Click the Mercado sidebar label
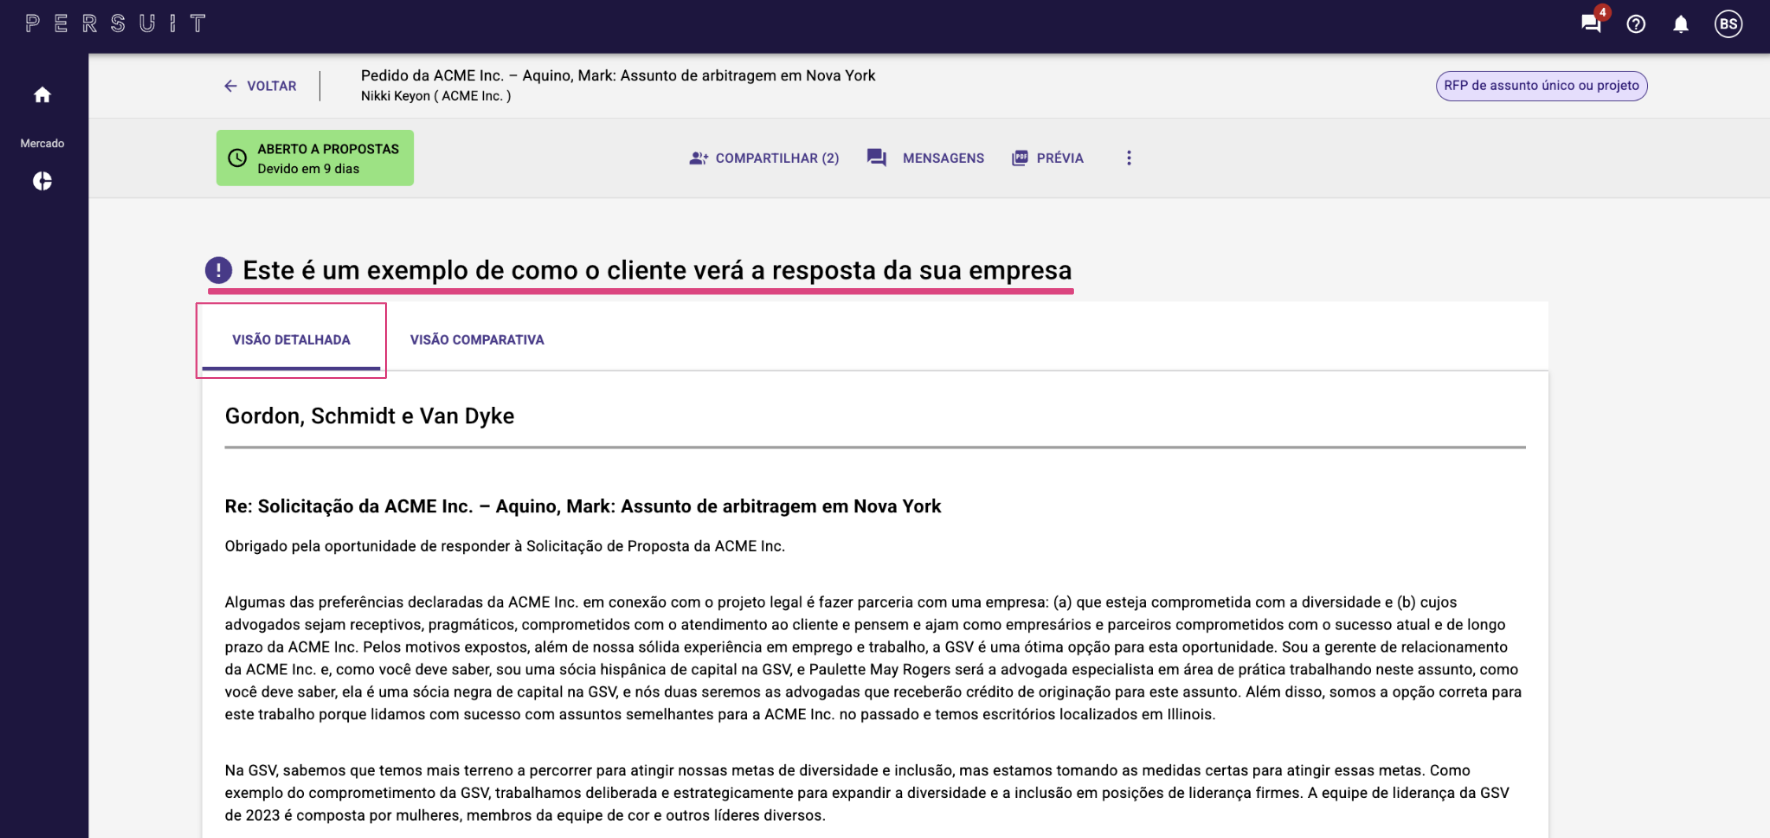1770x838 pixels. [x=42, y=143]
